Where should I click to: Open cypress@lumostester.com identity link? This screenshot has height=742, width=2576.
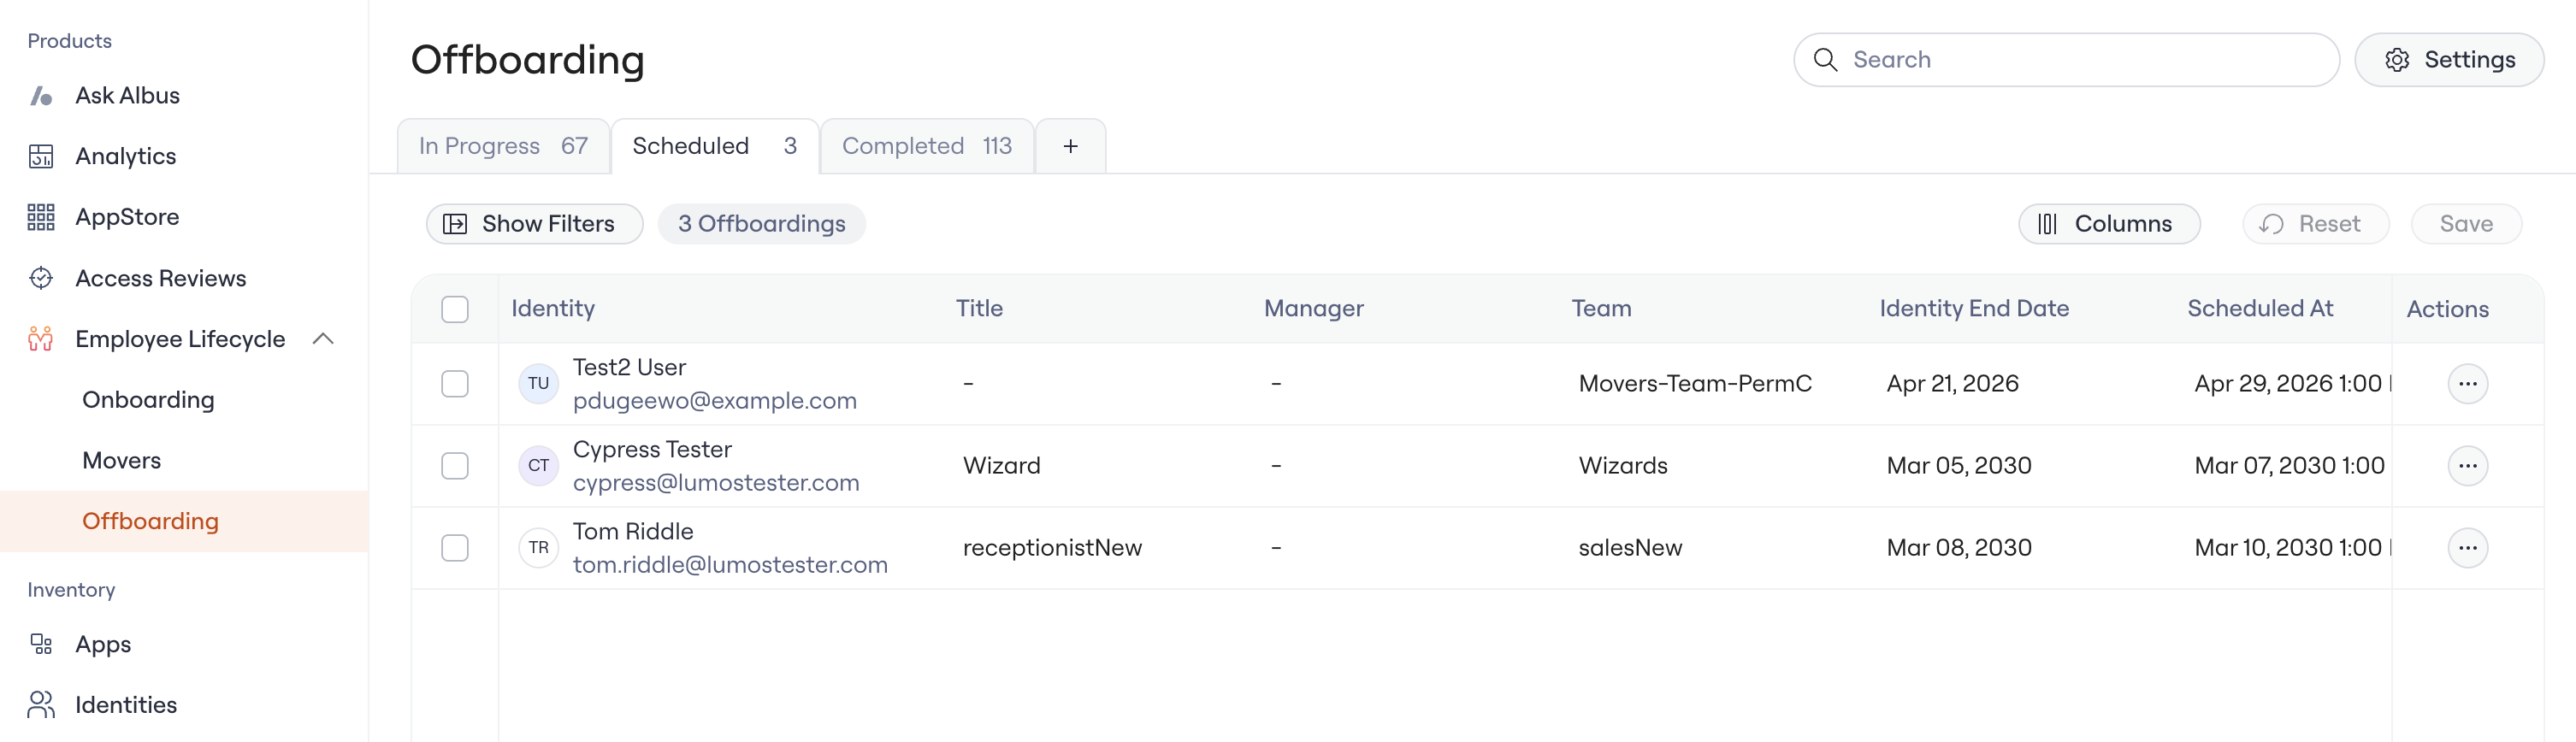[x=716, y=483]
